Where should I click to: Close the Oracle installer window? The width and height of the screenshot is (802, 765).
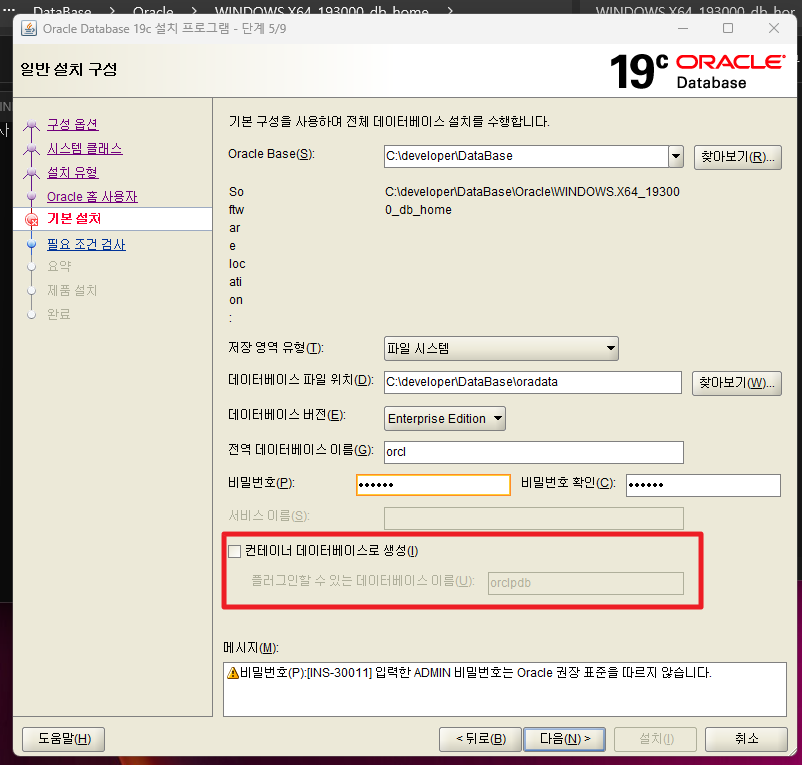pyautogui.click(x=774, y=28)
